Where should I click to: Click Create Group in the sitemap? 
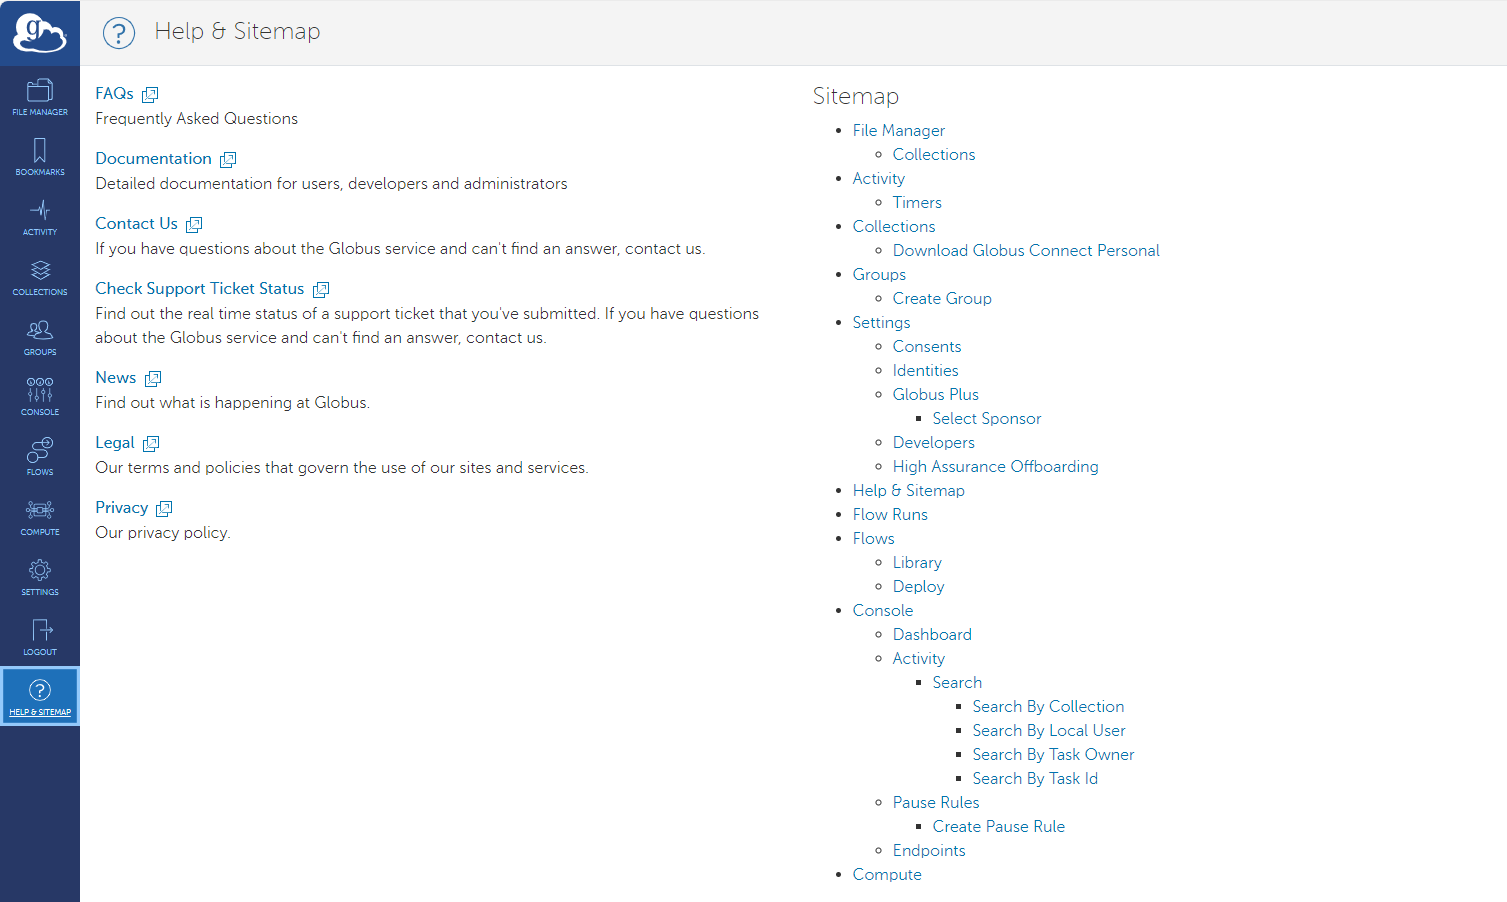point(942,298)
